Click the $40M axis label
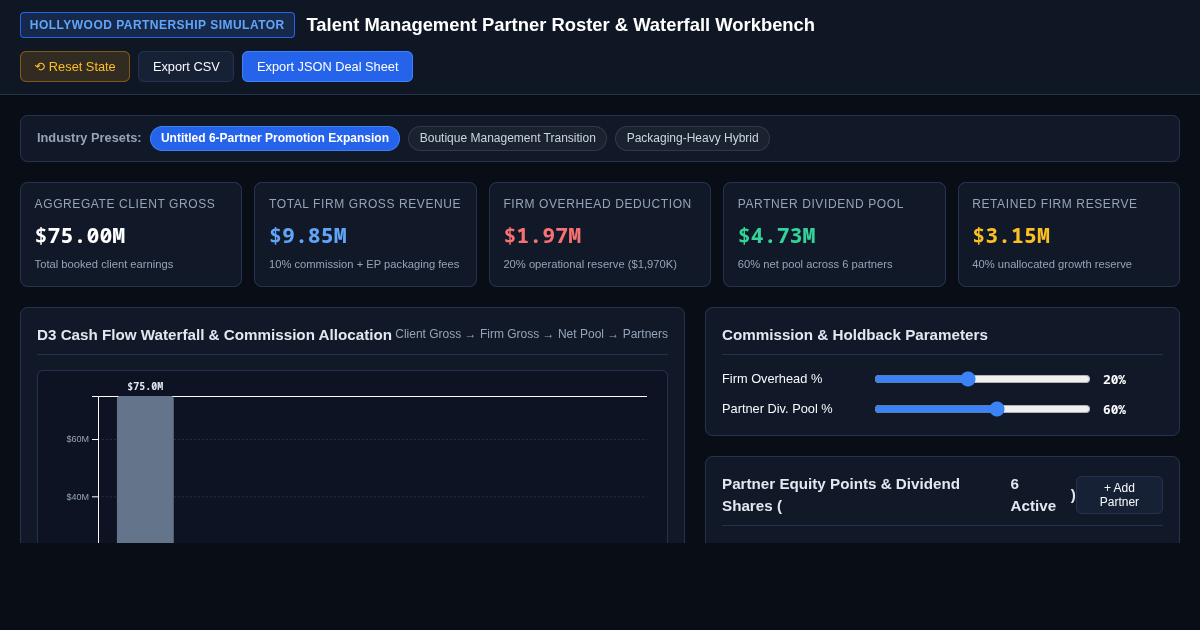The height and width of the screenshot is (630, 1200). coord(77,497)
